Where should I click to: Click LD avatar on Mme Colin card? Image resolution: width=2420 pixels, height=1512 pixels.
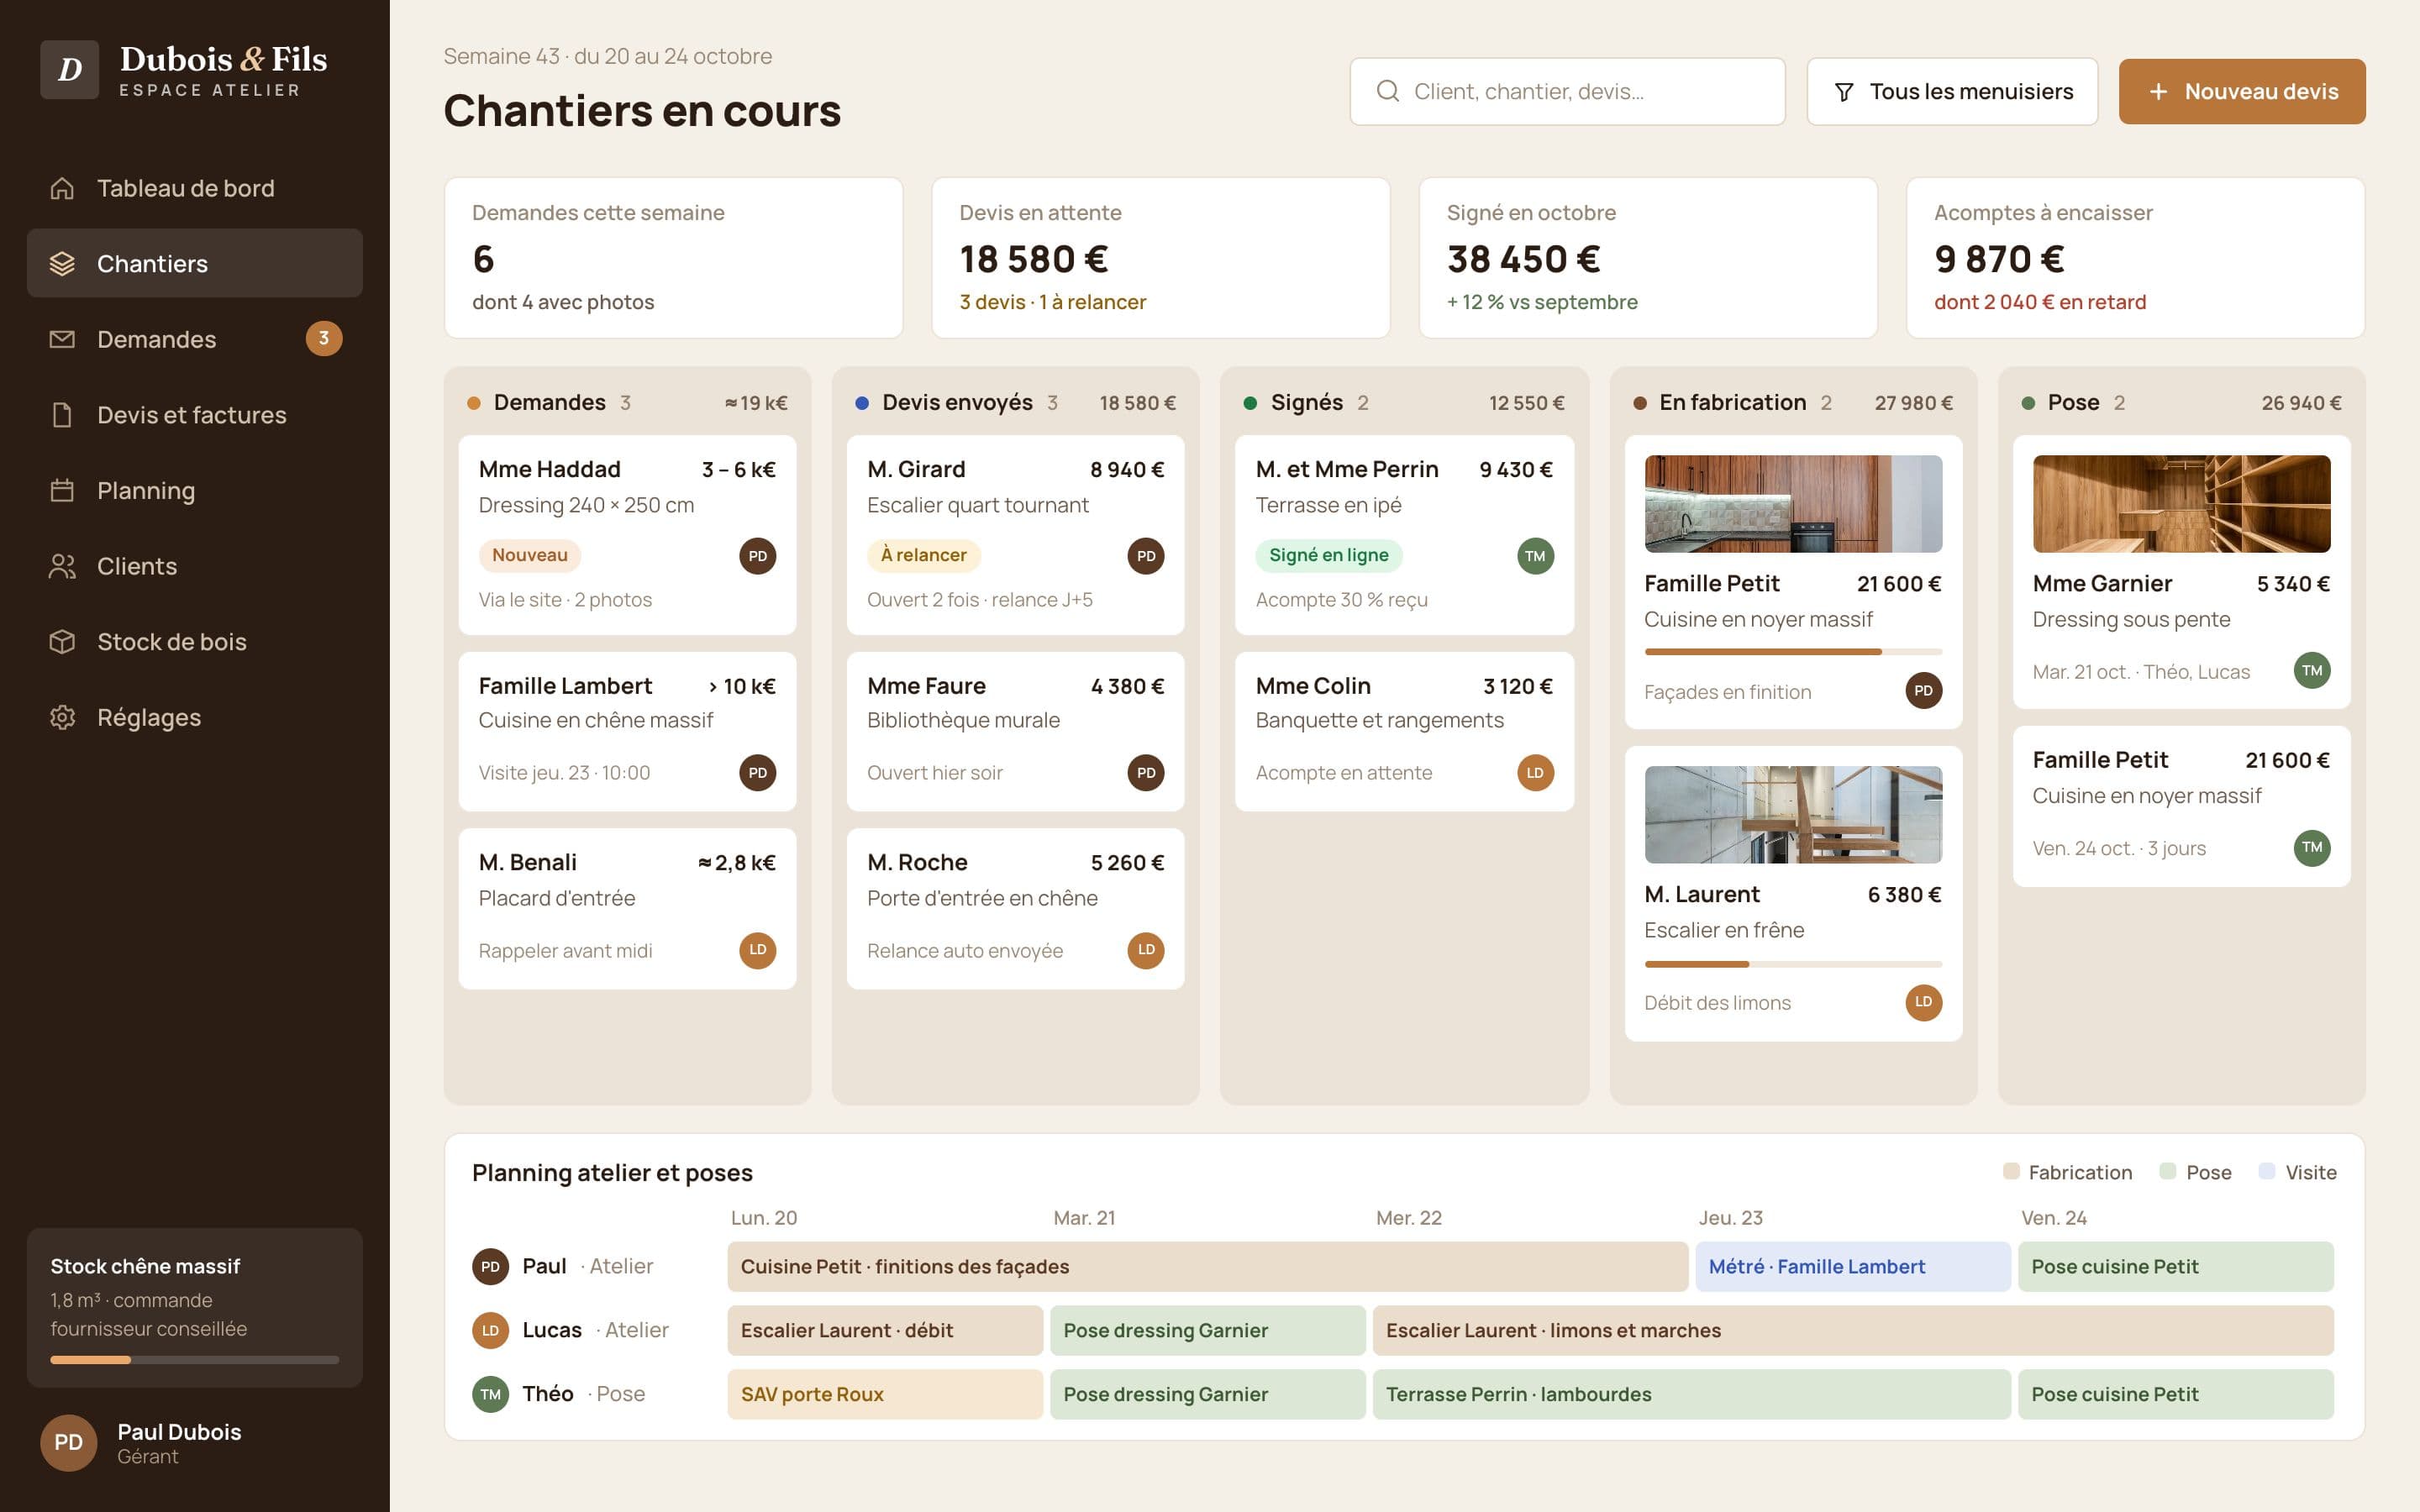click(x=1535, y=773)
